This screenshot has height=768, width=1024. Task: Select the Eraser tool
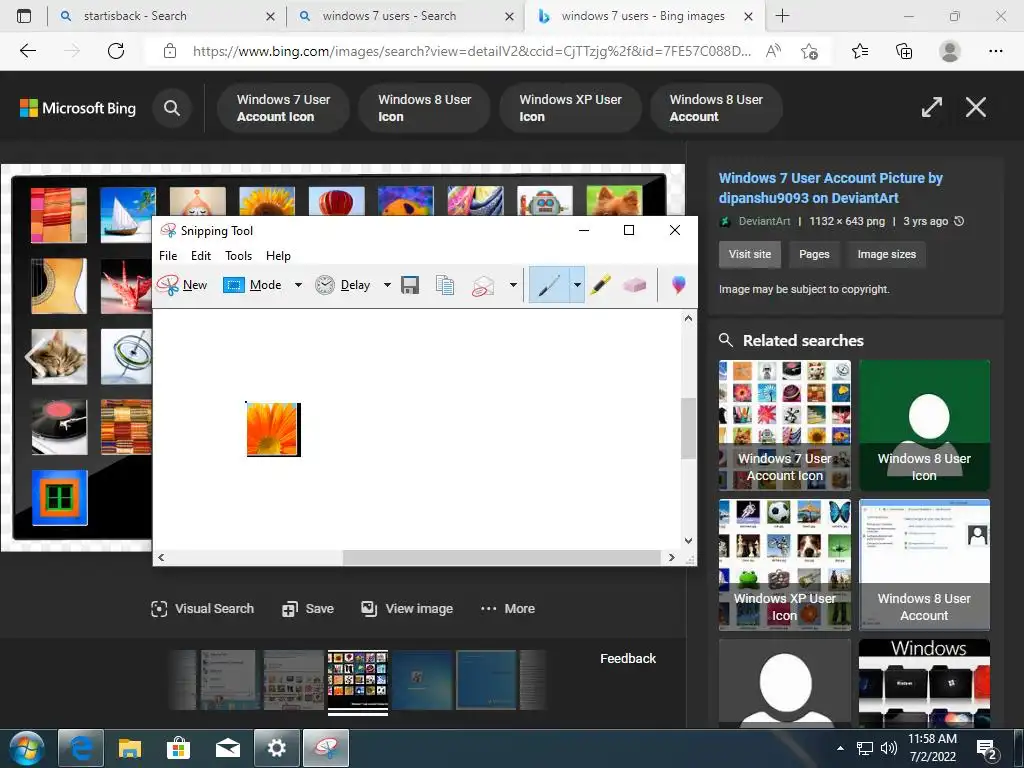pos(634,285)
